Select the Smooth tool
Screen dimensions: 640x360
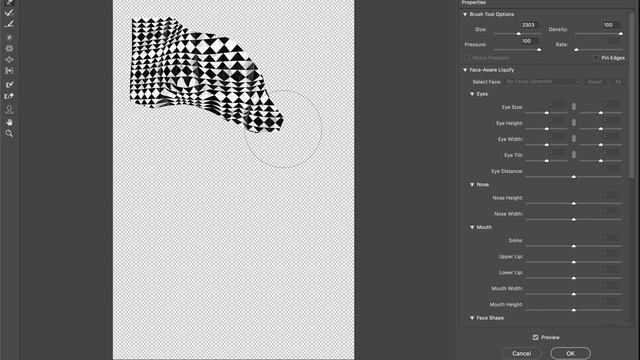click(9, 24)
